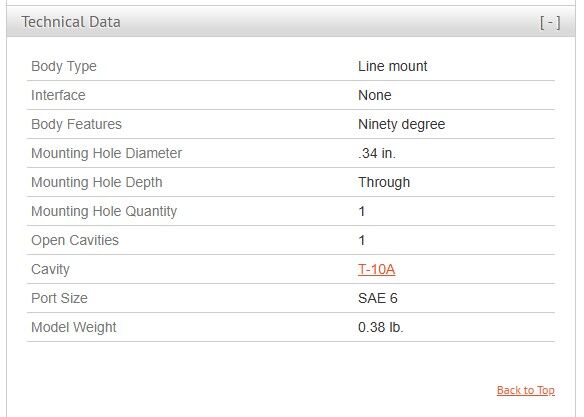Select the None interface value

pos(374,95)
